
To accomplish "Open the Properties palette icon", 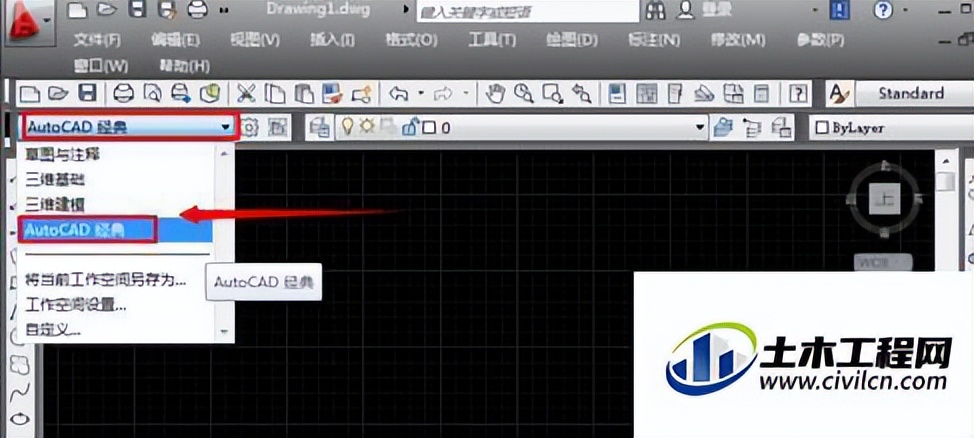I will coord(617,94).
